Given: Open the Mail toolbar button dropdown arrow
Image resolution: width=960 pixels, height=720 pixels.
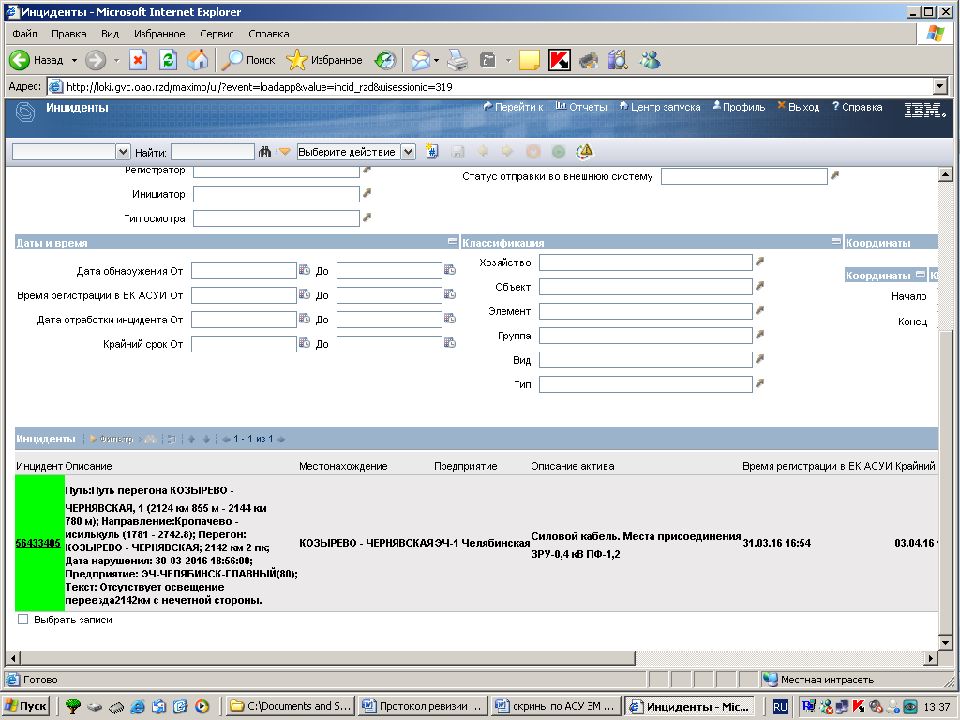Looking at the screenshot, I should 436,61.
